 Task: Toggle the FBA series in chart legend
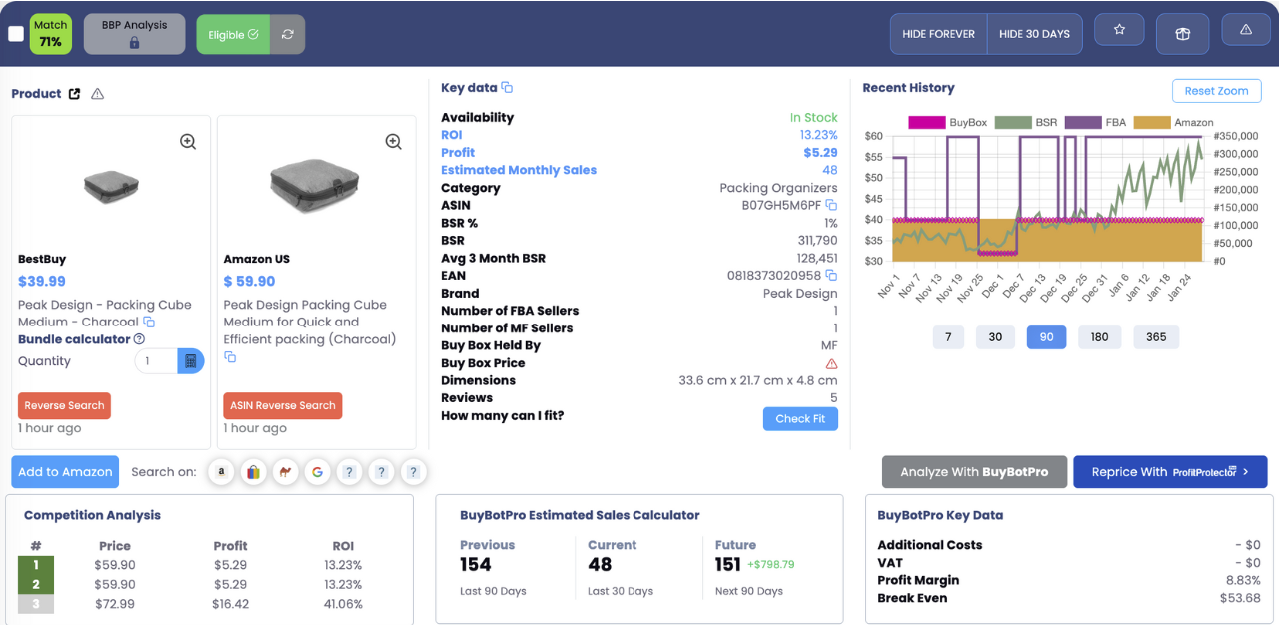coord(1096,122)
